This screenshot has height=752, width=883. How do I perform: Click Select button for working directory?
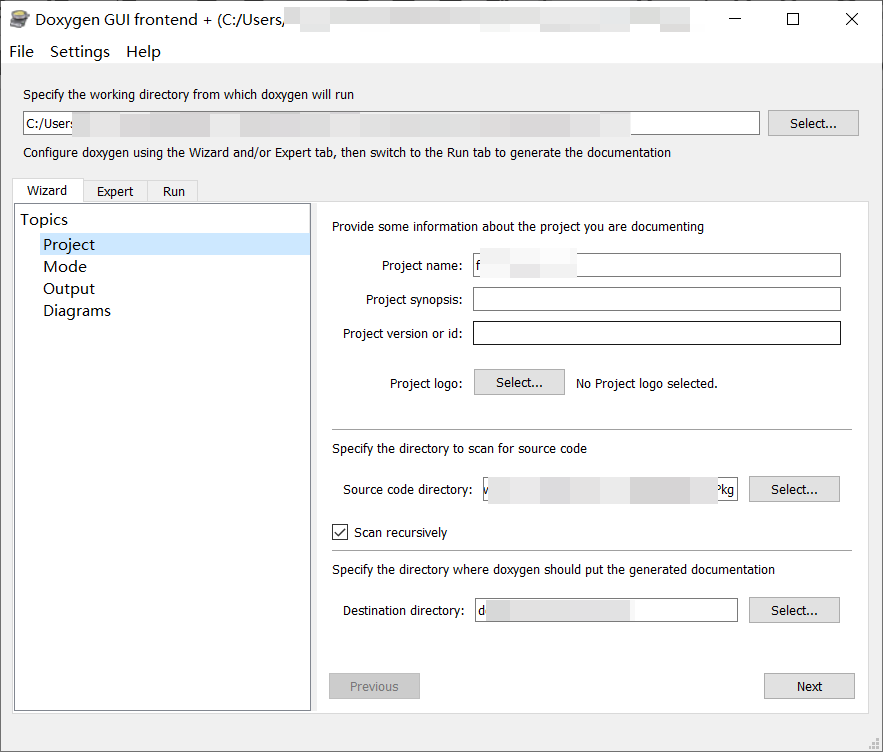pyautogui.click(x=812, y=123)
